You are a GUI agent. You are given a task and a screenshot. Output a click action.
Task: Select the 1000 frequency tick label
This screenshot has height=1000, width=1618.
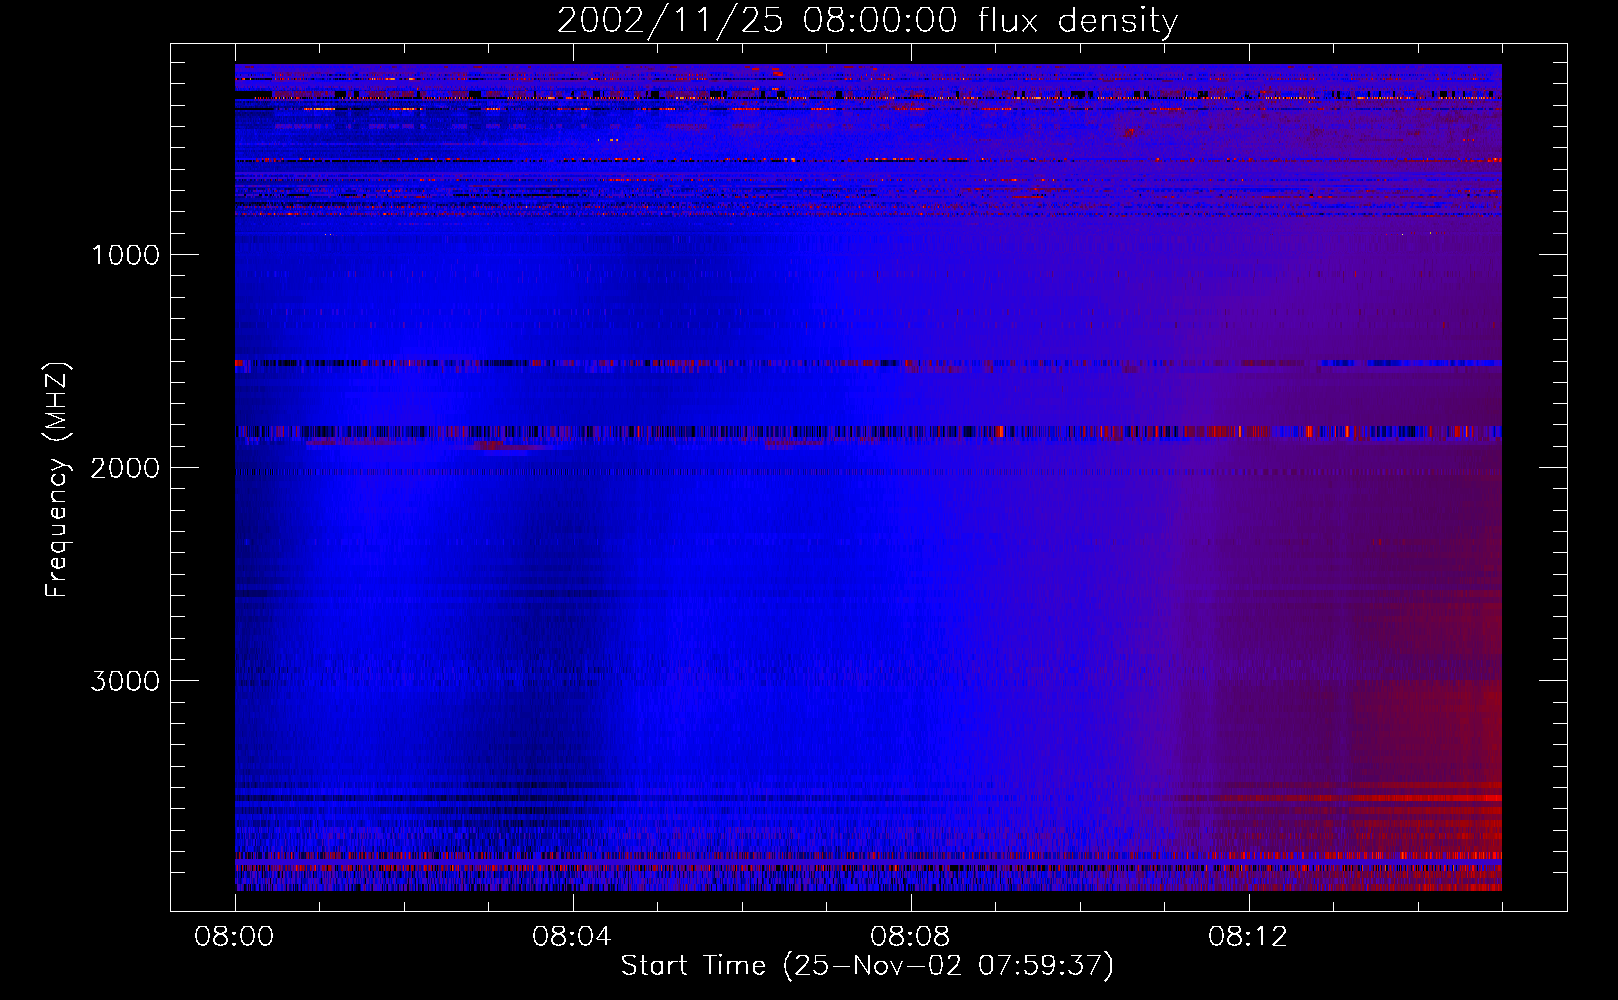[x=125, y=255]
